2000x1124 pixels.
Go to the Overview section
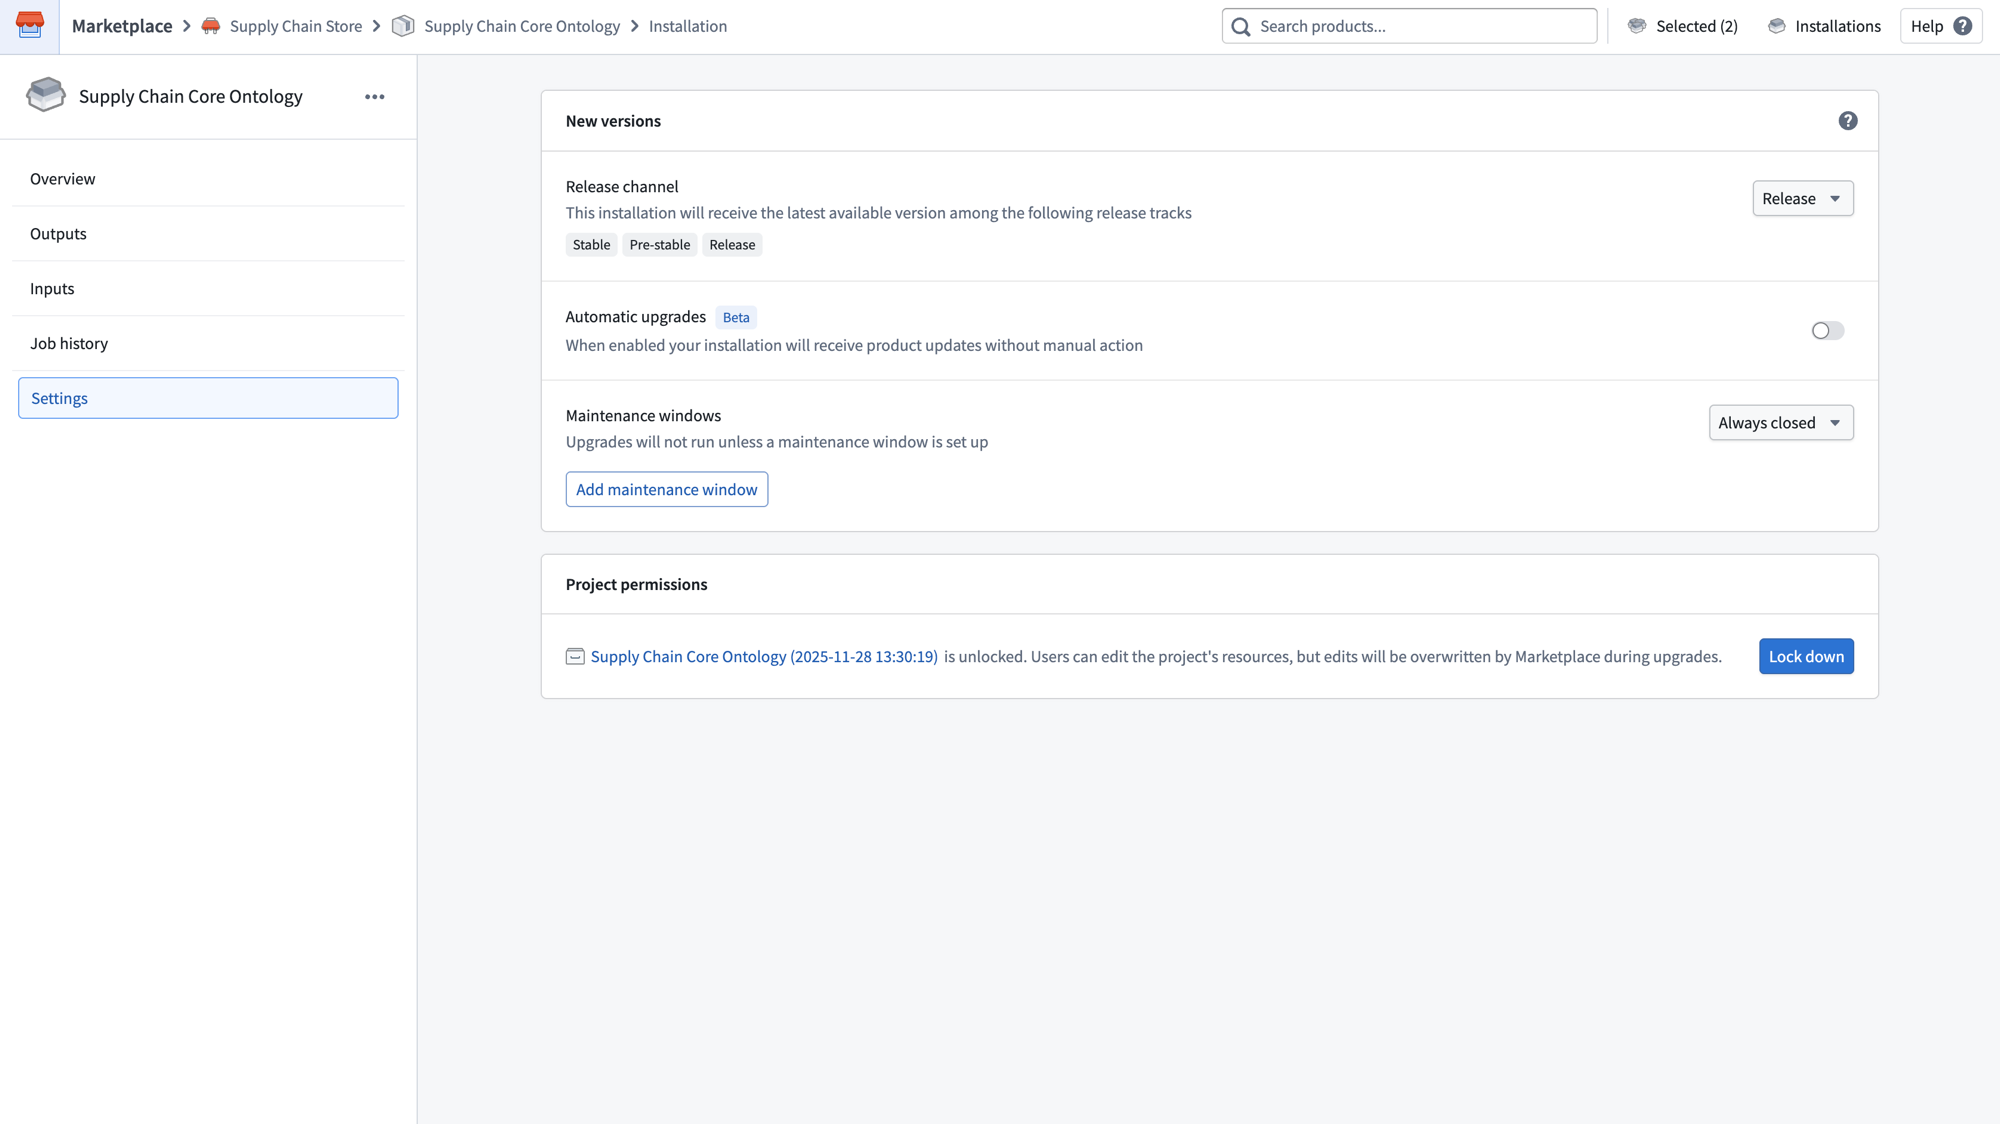pyautogui.click(x=208, y=179)
